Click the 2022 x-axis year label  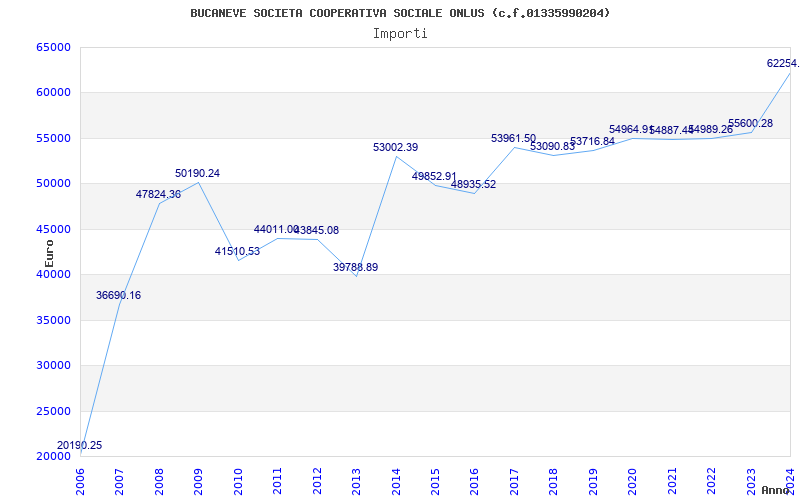[x=711, y=481]
